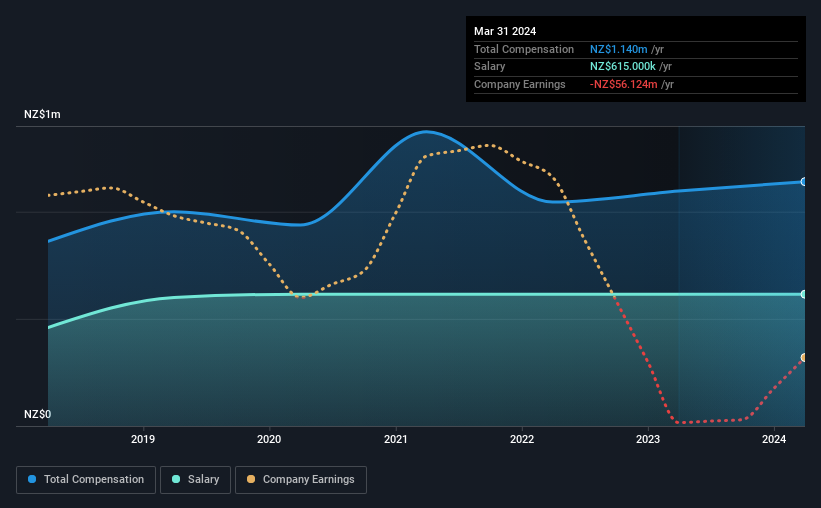
Task: Click the 2020 x-axis label
Action: coord(269,439)
